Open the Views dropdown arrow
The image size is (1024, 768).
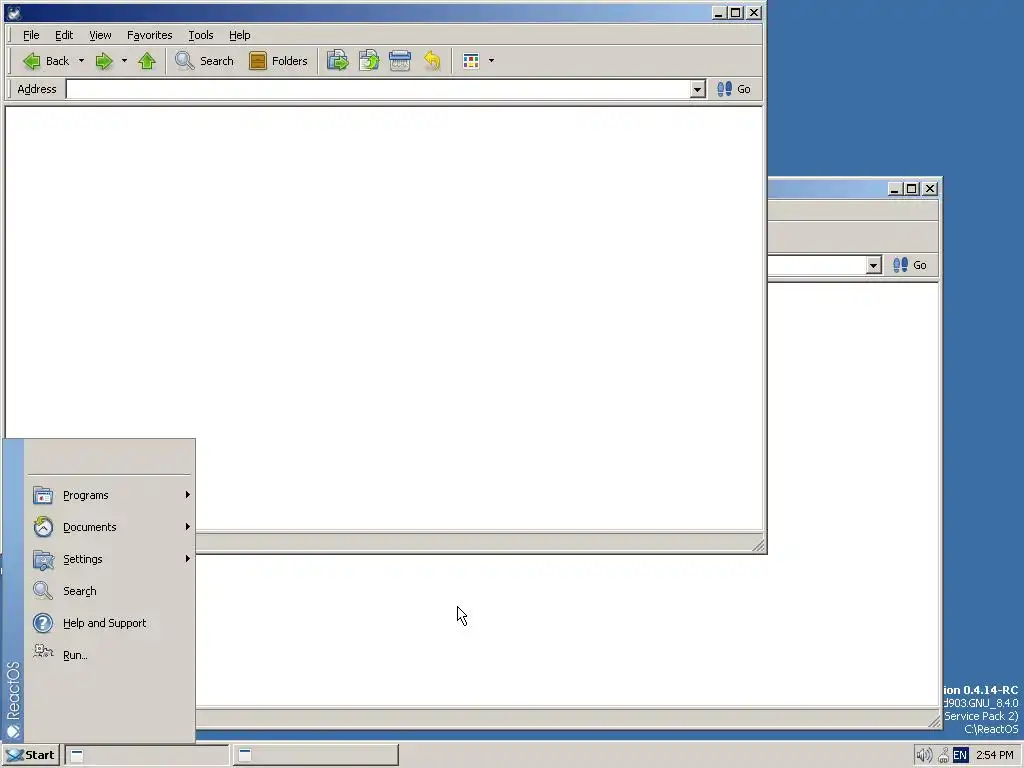(x=491, y=61)
